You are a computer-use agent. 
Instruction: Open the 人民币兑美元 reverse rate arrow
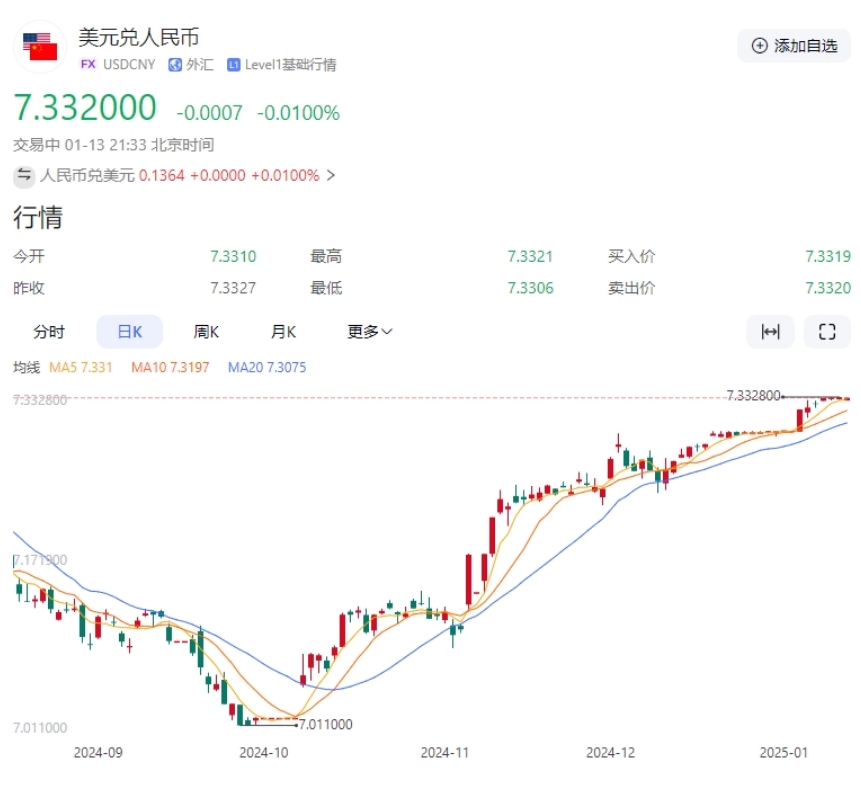(x=331, y=176)
